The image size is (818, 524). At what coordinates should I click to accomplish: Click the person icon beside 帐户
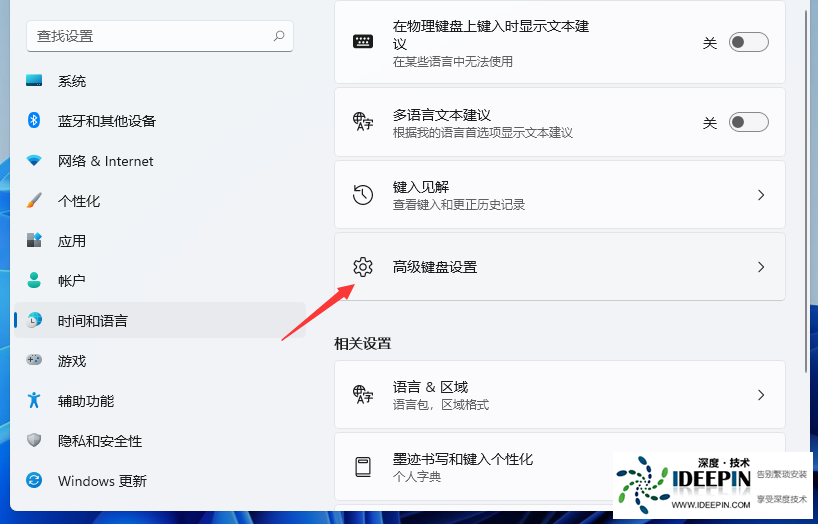(34, 280)
